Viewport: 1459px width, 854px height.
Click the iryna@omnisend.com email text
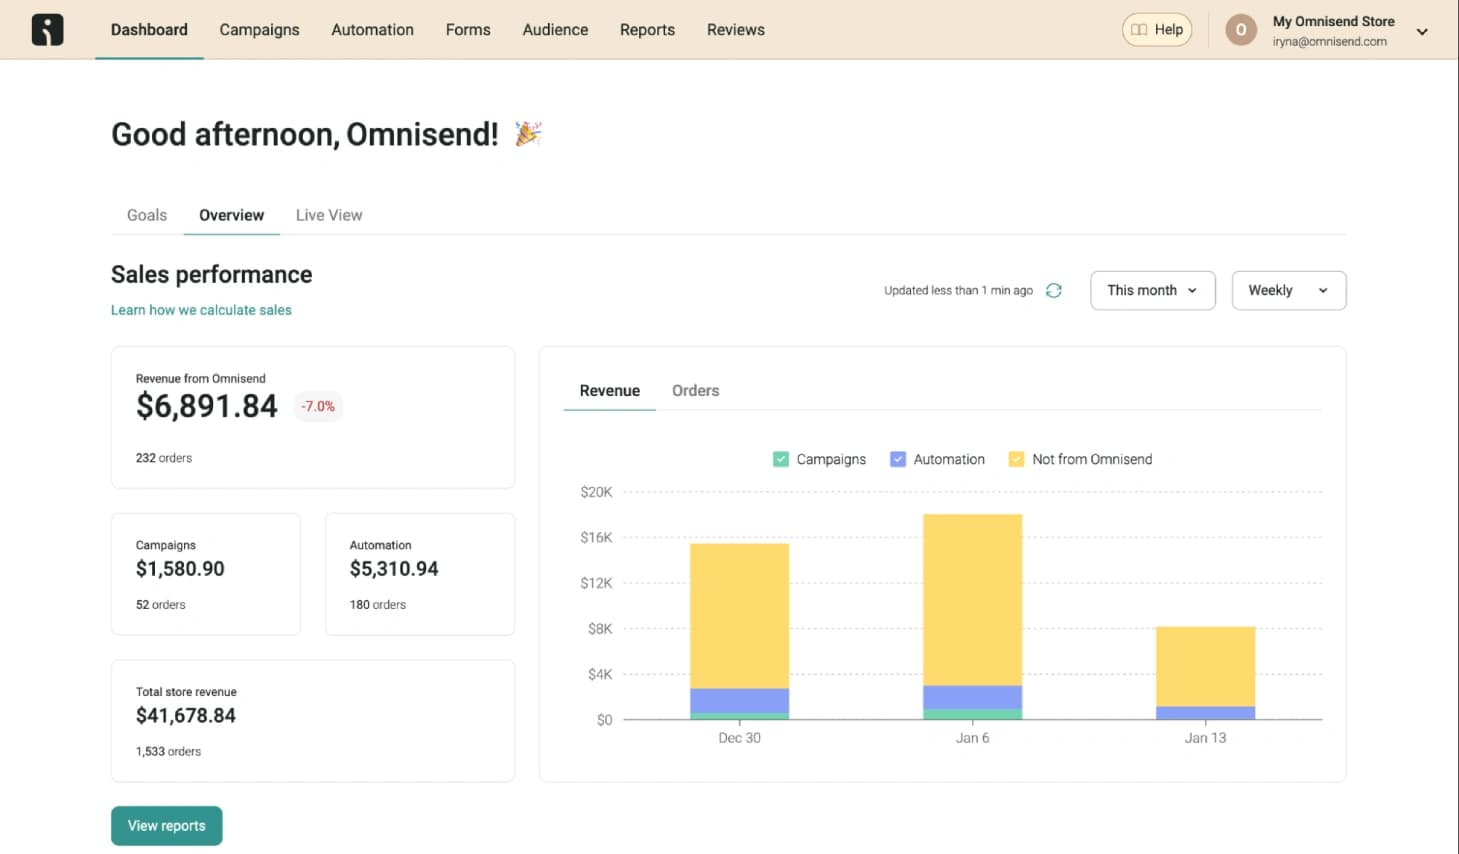tap(1330, 42)
